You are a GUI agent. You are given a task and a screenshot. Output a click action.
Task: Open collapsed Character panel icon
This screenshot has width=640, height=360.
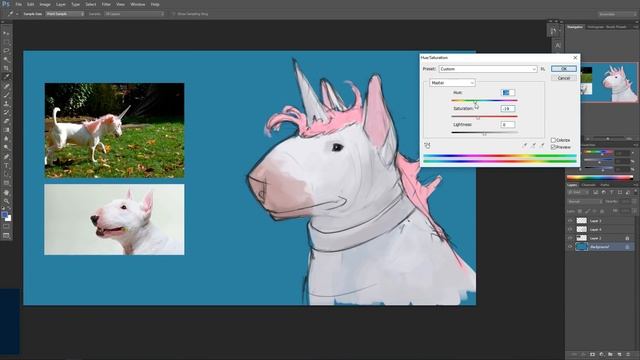(x=558, y=45)
